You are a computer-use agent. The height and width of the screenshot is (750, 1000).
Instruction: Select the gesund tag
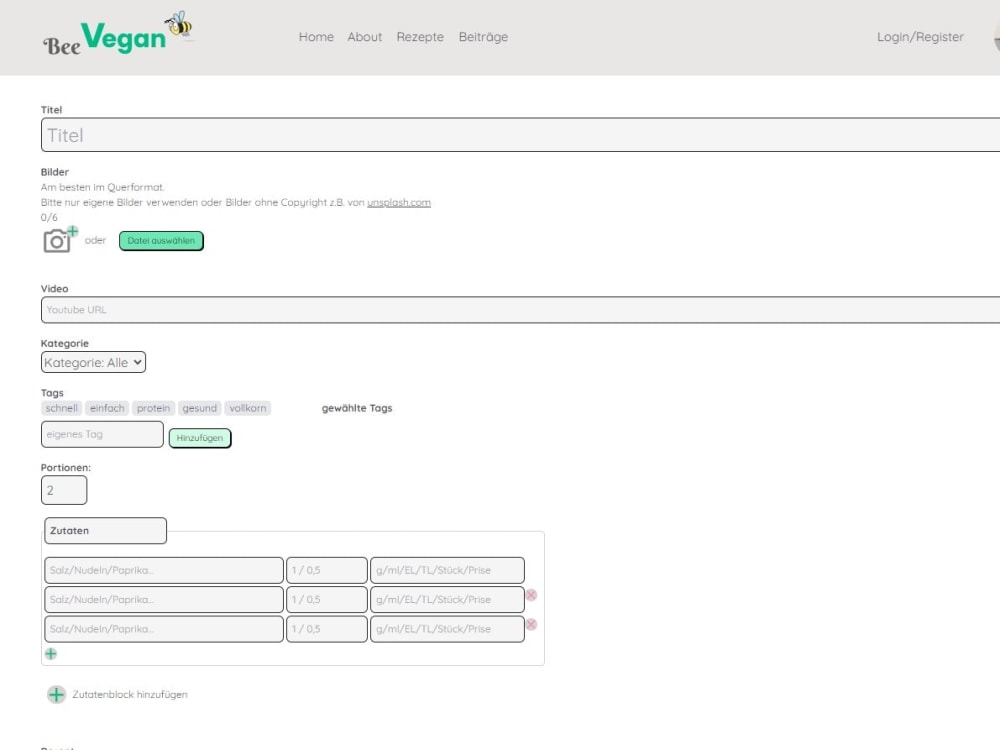click(x=200, y=408)
